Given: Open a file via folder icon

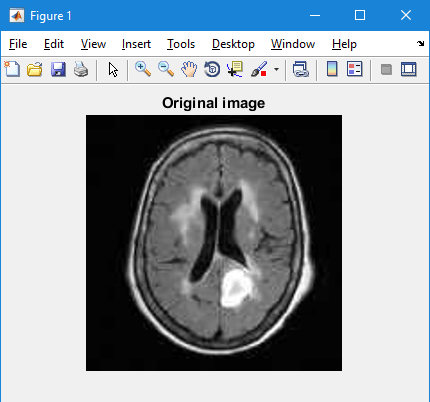Looking at the screenshot, I should (35, 69).
